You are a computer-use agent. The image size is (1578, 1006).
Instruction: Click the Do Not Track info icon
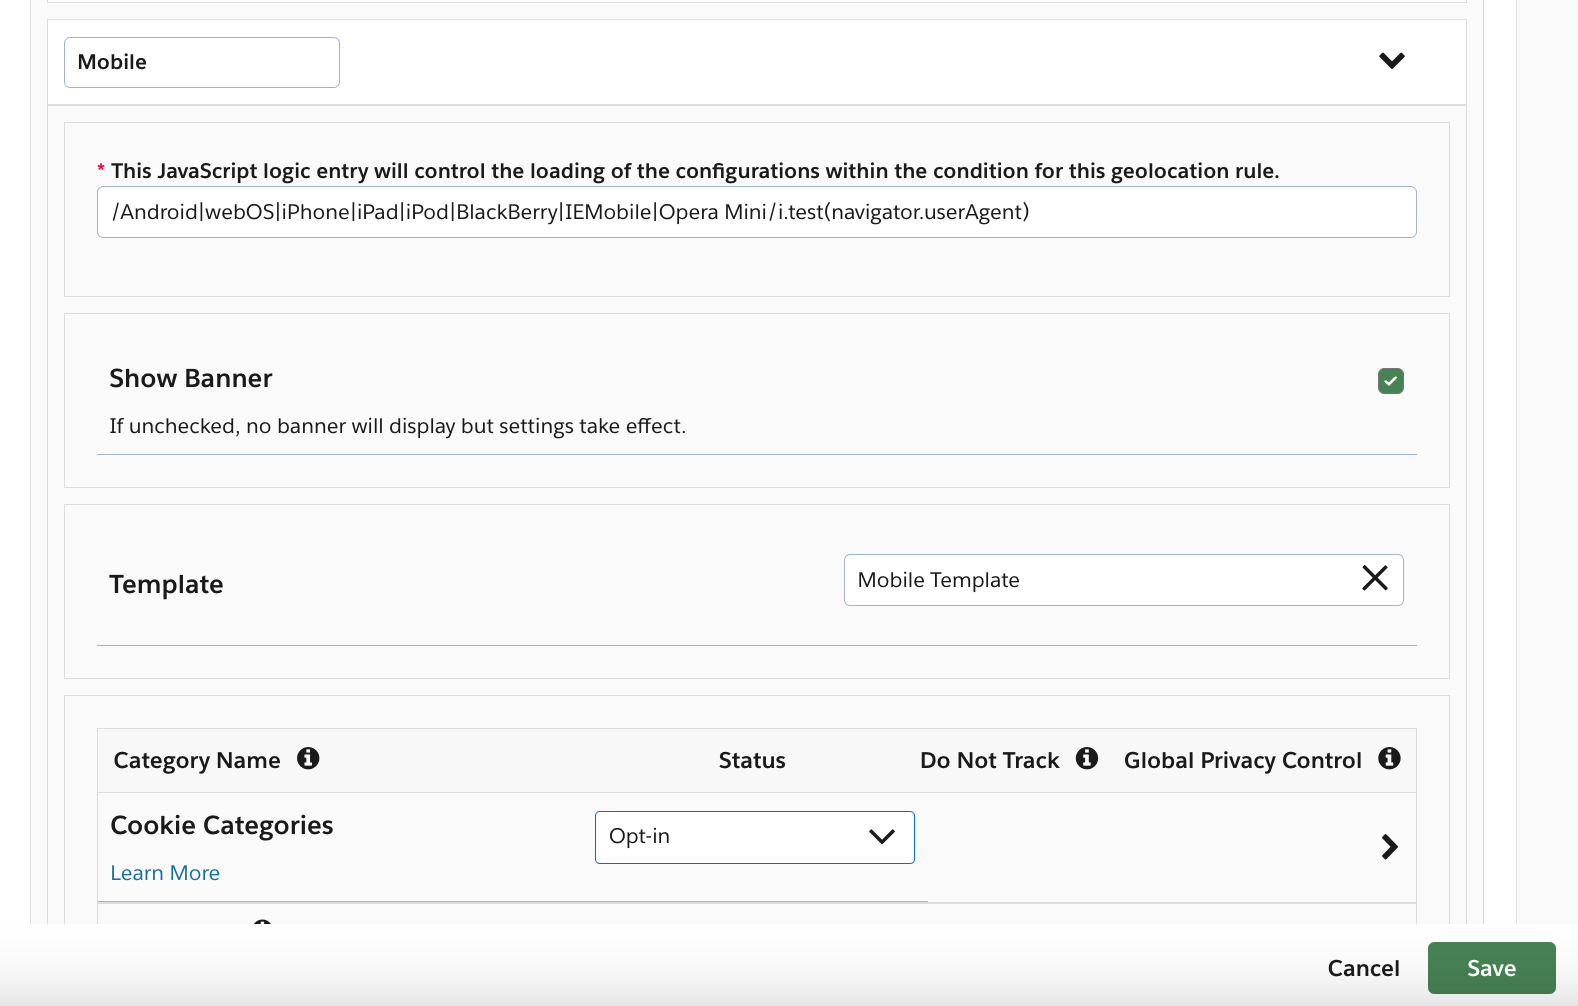click(x=1087, y=759)
